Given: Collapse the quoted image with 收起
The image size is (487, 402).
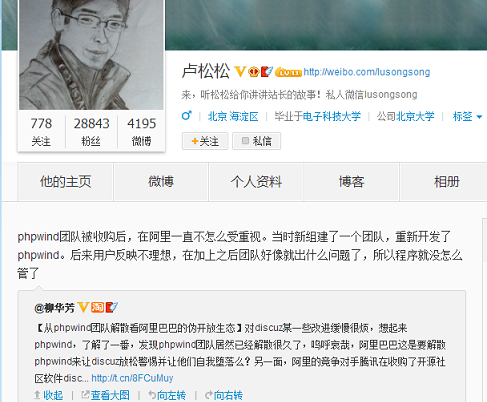Looking at the screenshot, I should [x=49, y=395].
